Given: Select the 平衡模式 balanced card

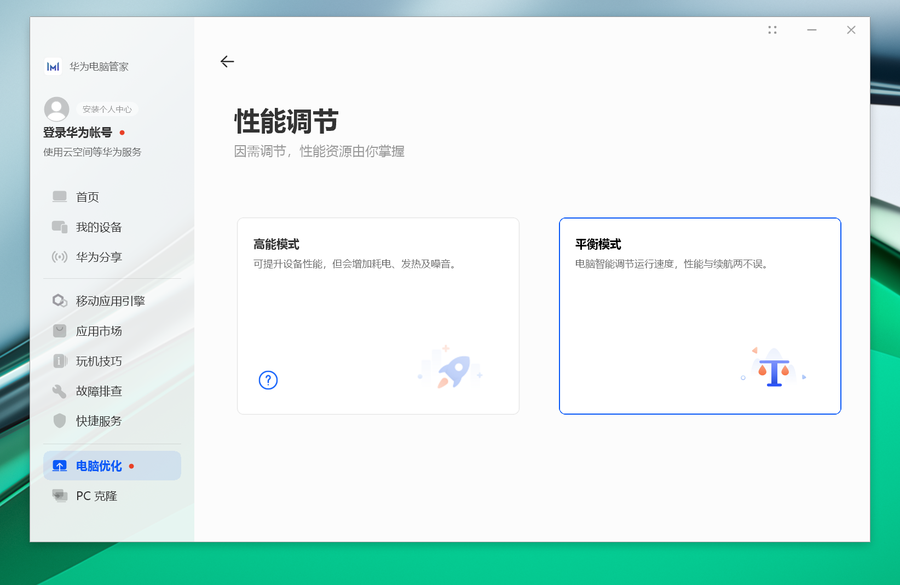Looking at the screenshot, I should [699, 316].
